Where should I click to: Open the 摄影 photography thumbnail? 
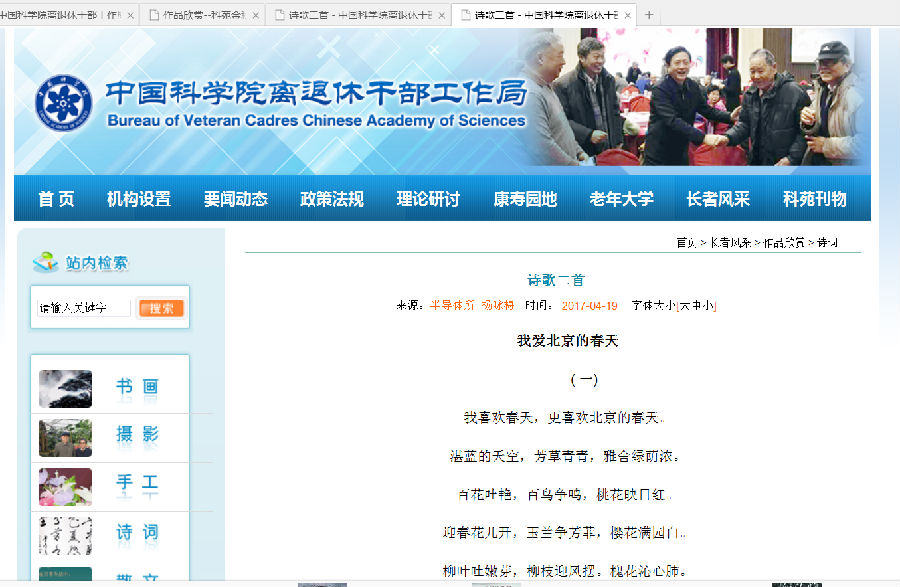click(x=65, y=438)
